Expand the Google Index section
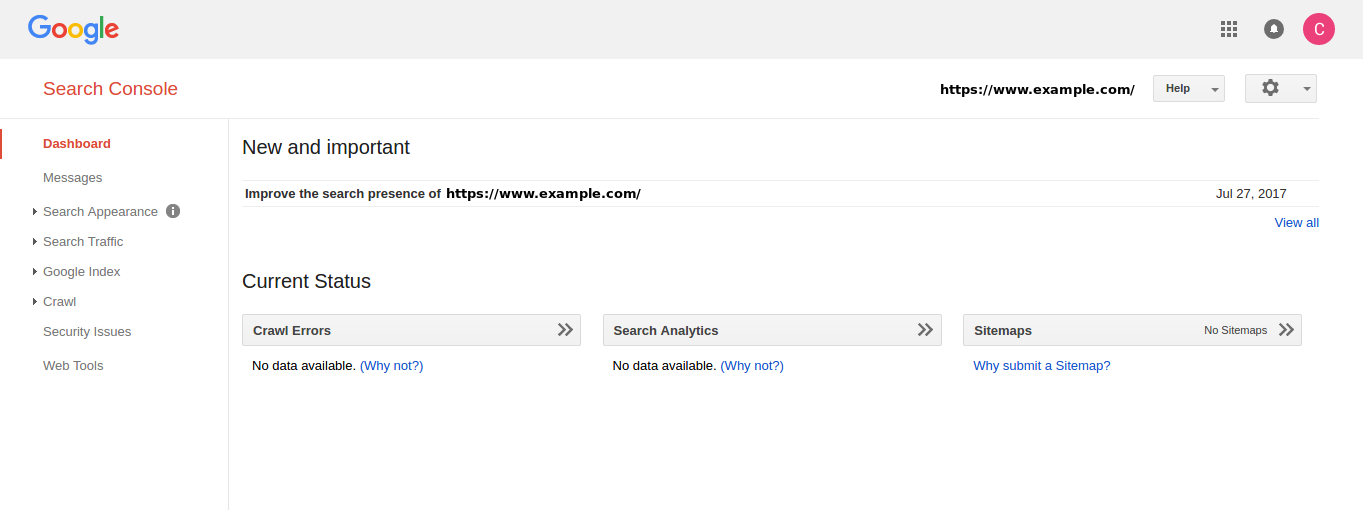The image size is (1364, 510). (x=81, y=272)
